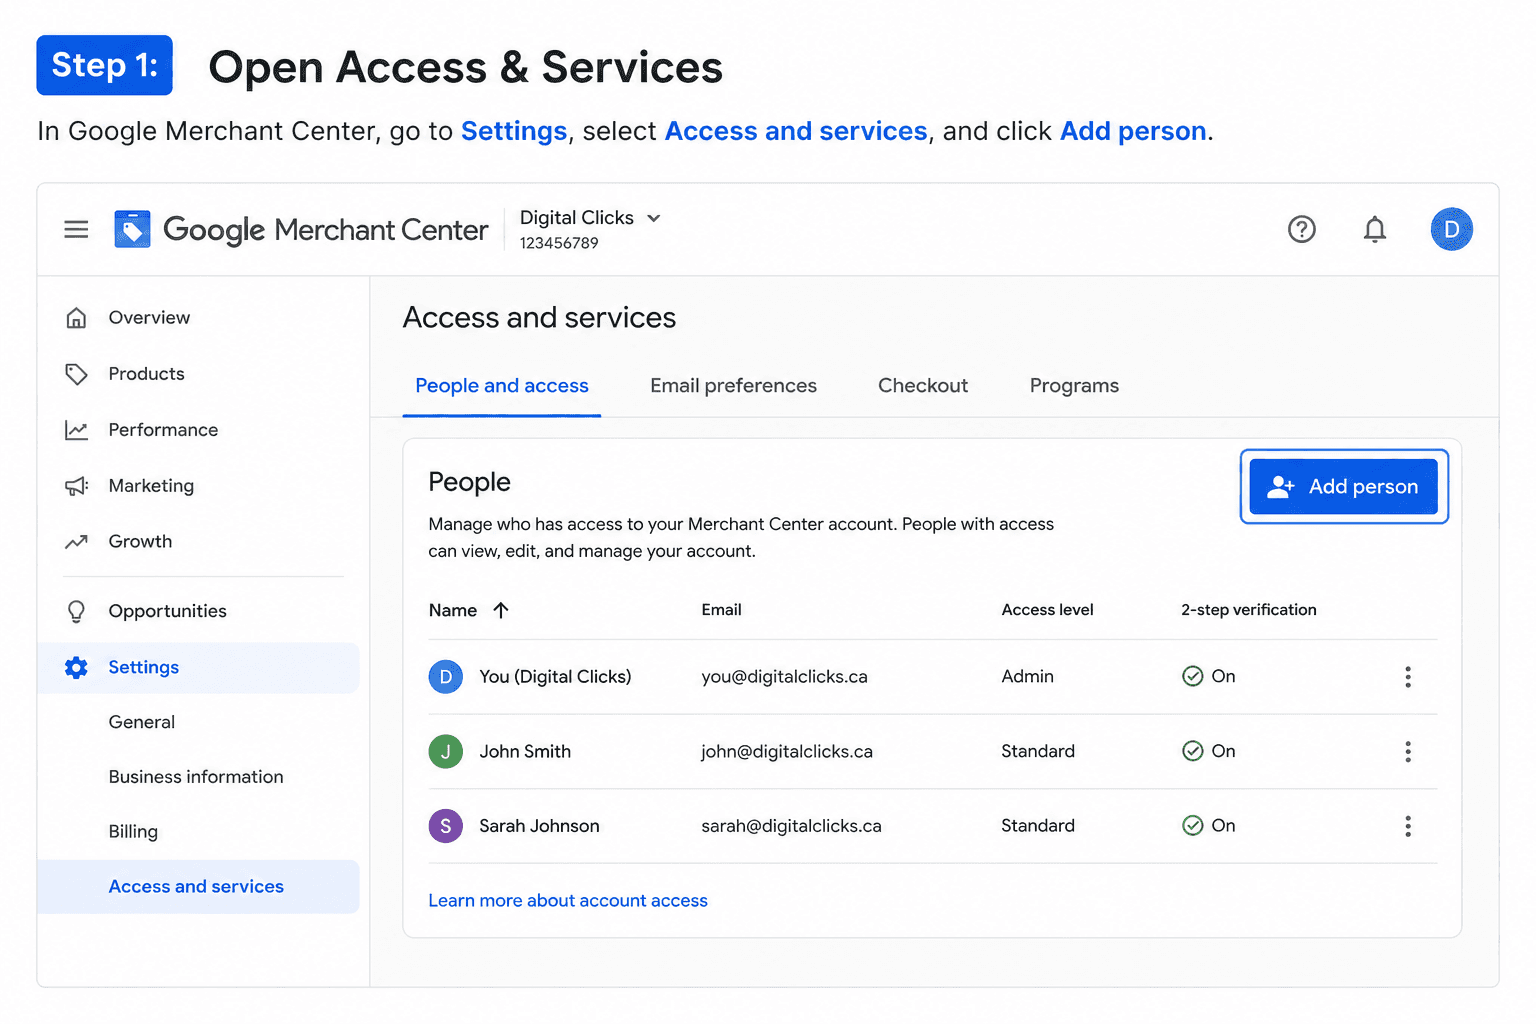Switch to the People and access tab
Viewport: 1536px width, 1024px height.
pos(501,386)
